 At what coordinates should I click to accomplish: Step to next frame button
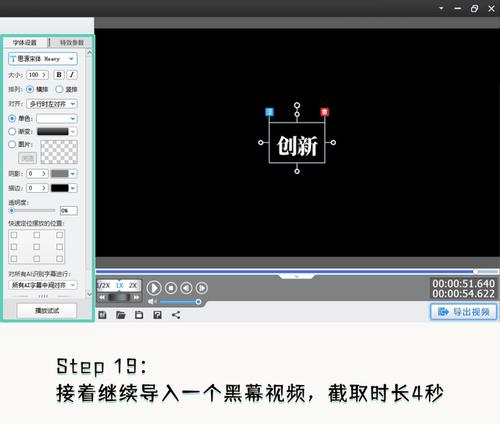(x=202, y=288)
